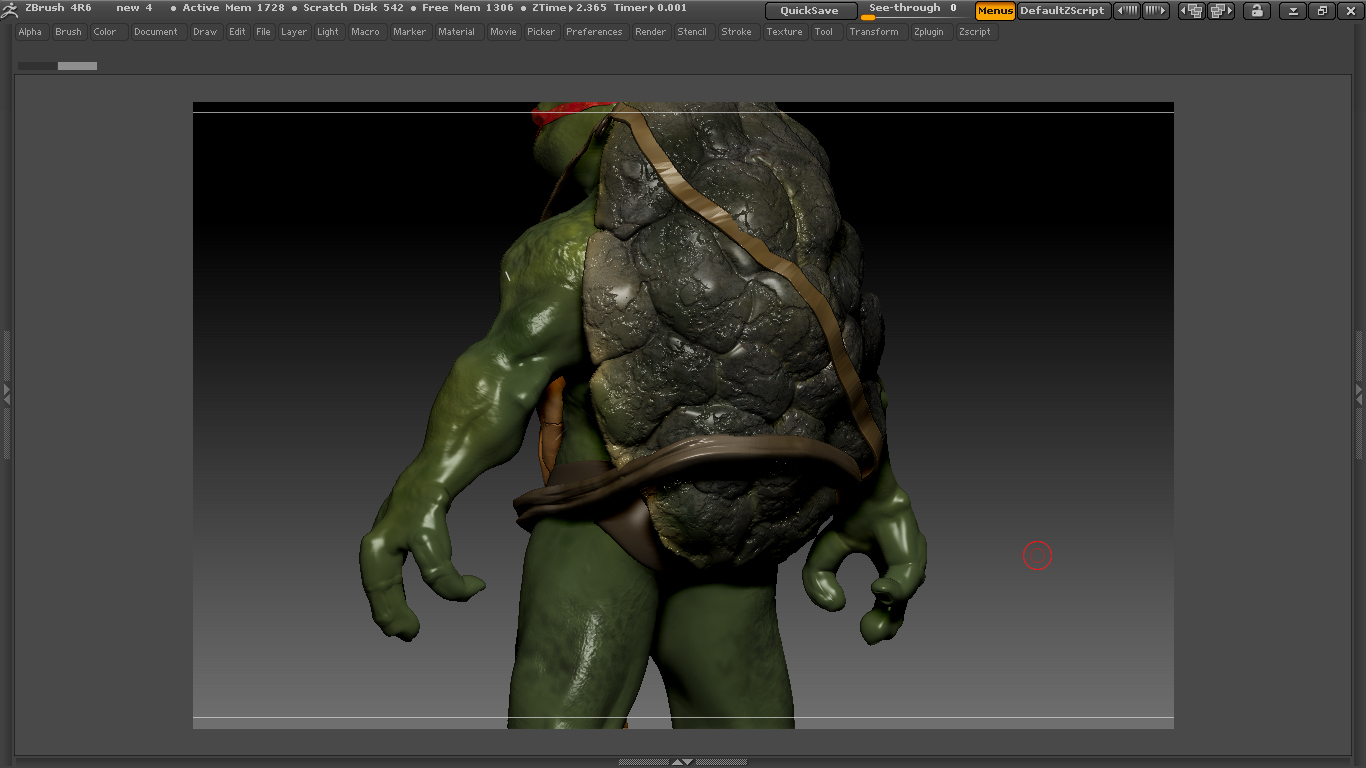Expand the left tray divider
1366x768 pixels.
click(6, 394)
